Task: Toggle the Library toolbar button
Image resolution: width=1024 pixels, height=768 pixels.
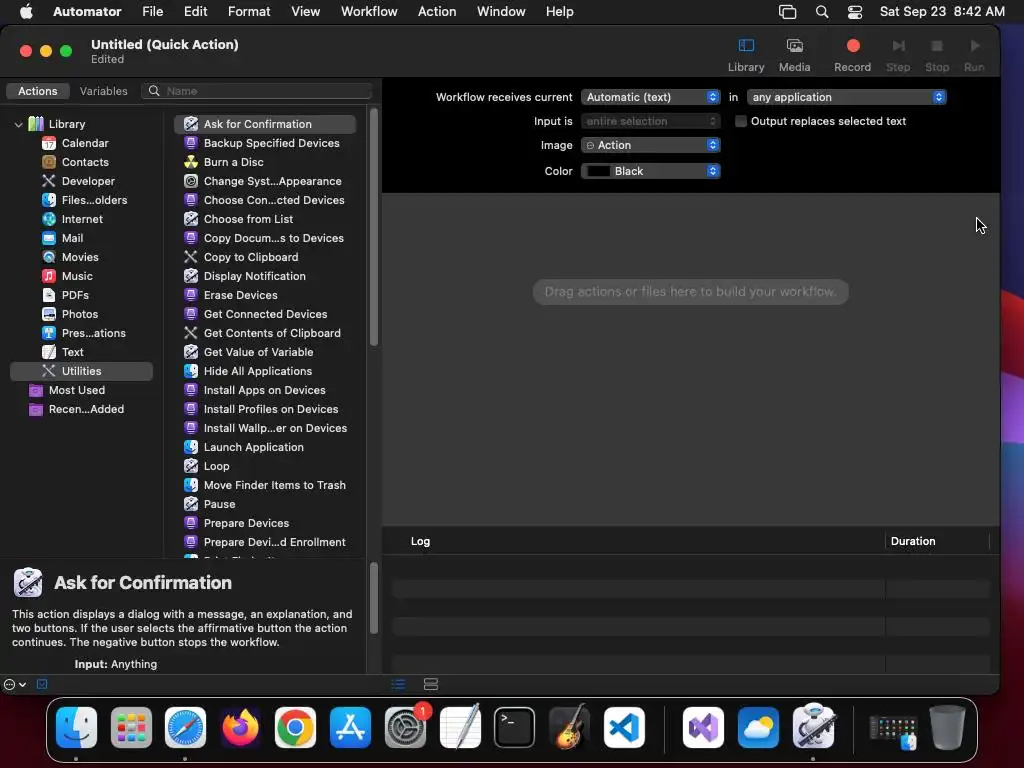Action: [x=746, y=55]
